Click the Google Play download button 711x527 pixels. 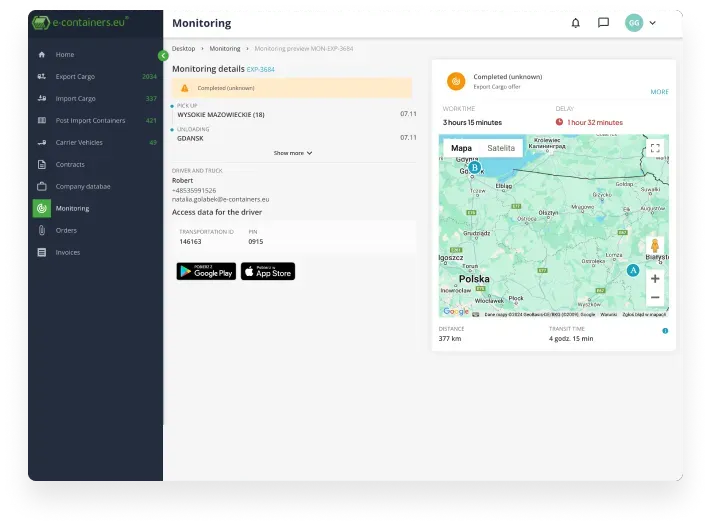(x=206, y=271)
